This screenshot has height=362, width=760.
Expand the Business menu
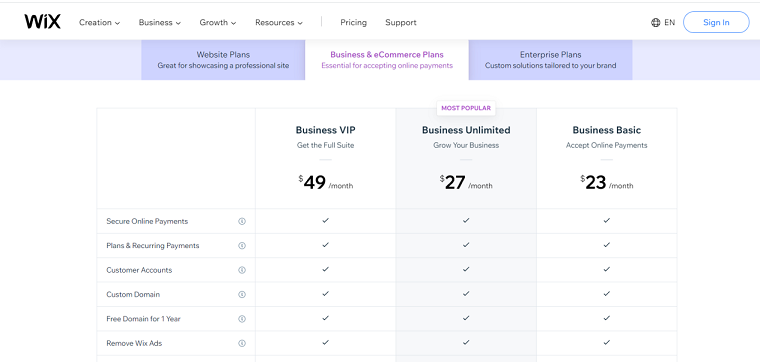[x=159, y=22]
